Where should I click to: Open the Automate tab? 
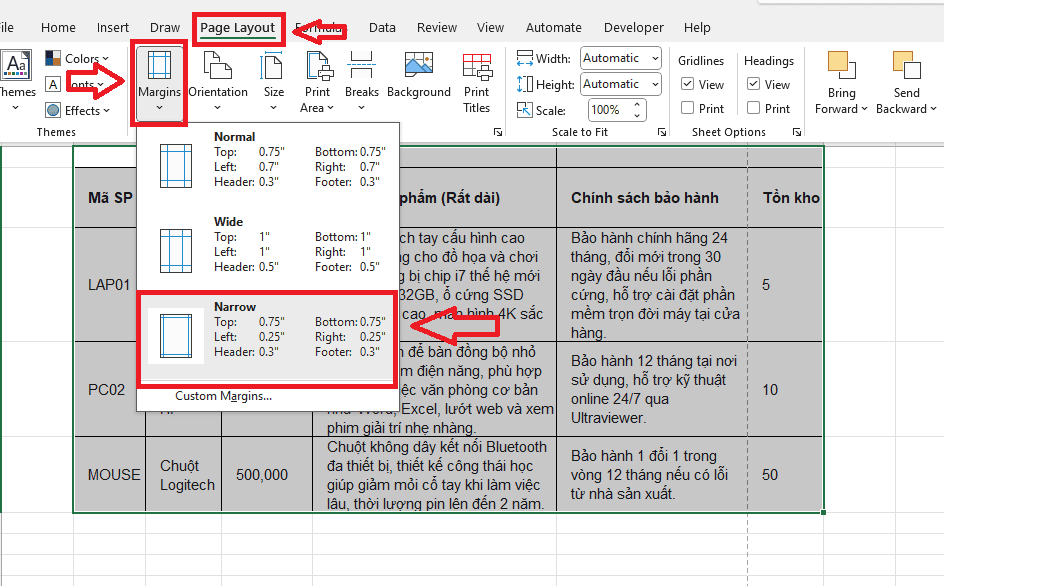click(x=553, y=28)
